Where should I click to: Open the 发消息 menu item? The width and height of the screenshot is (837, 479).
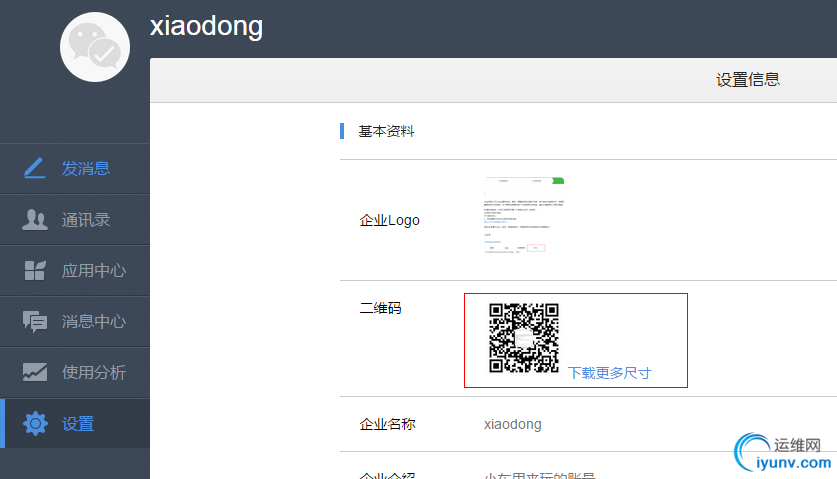[x=75, y=169]
